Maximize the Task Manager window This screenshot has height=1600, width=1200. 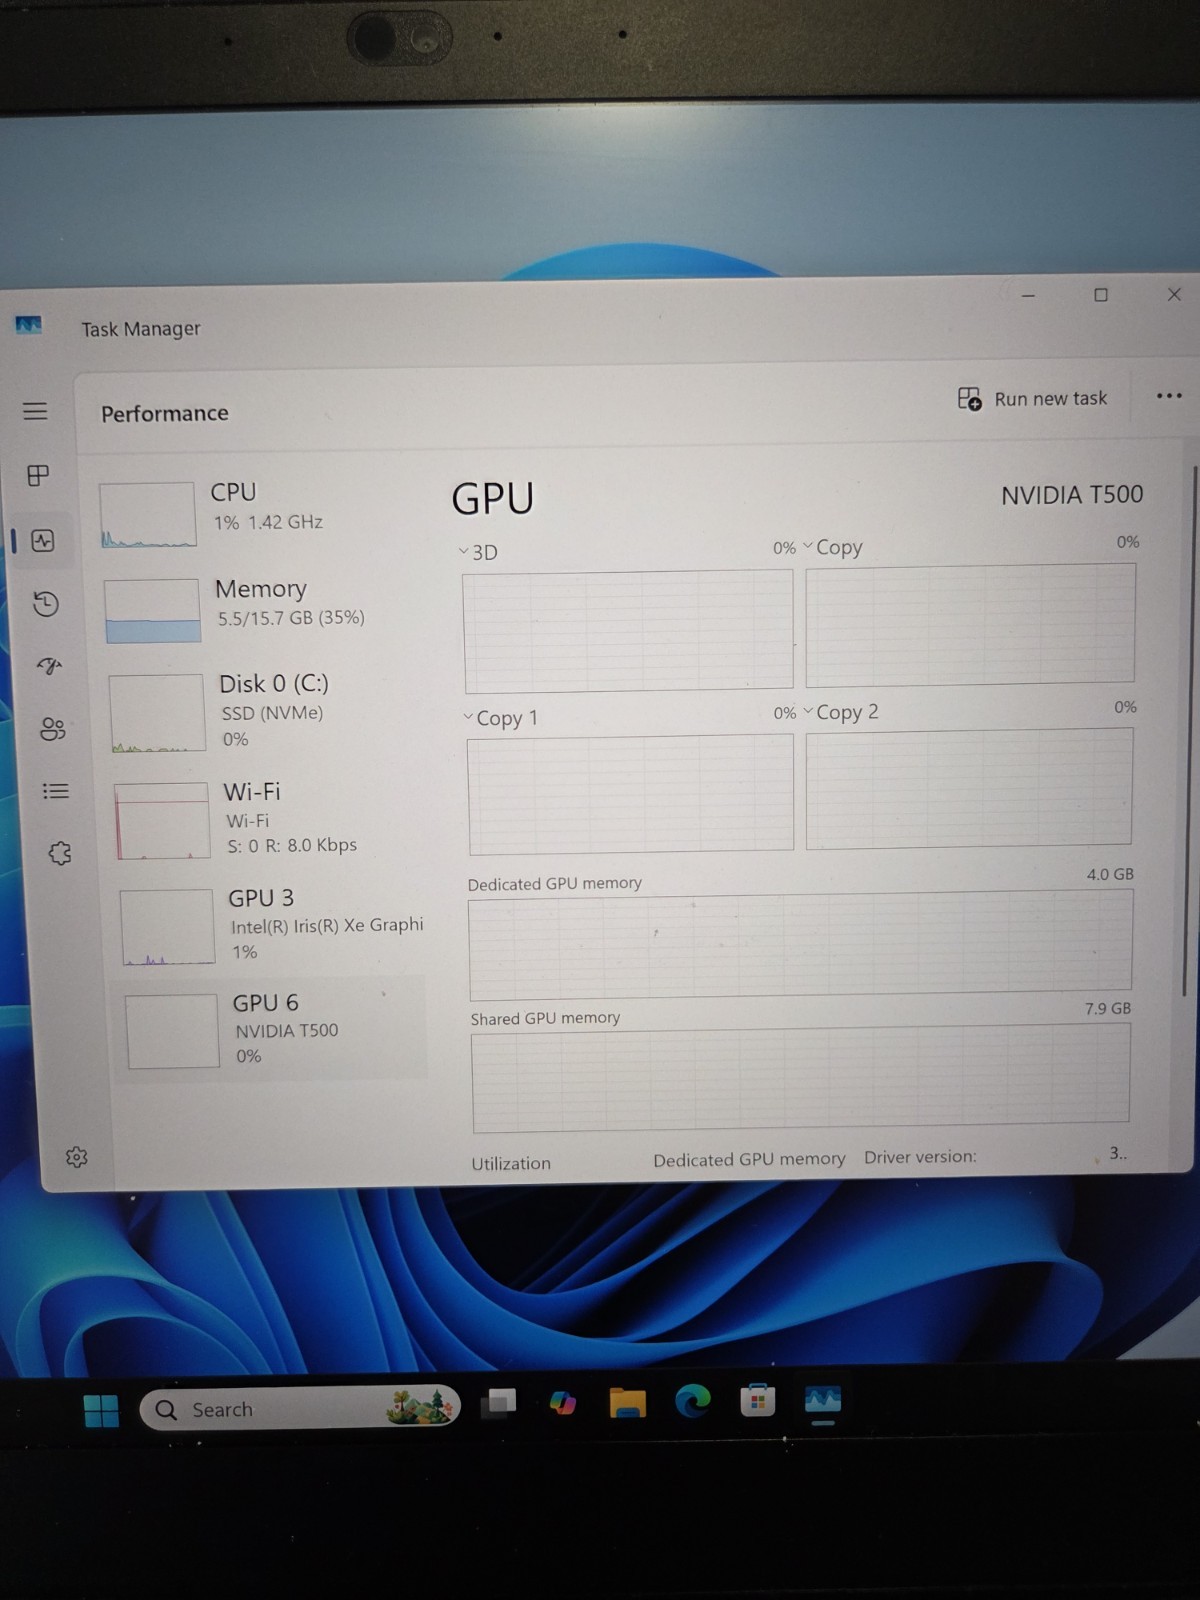pyautogui.click(x=1101, y=295)
